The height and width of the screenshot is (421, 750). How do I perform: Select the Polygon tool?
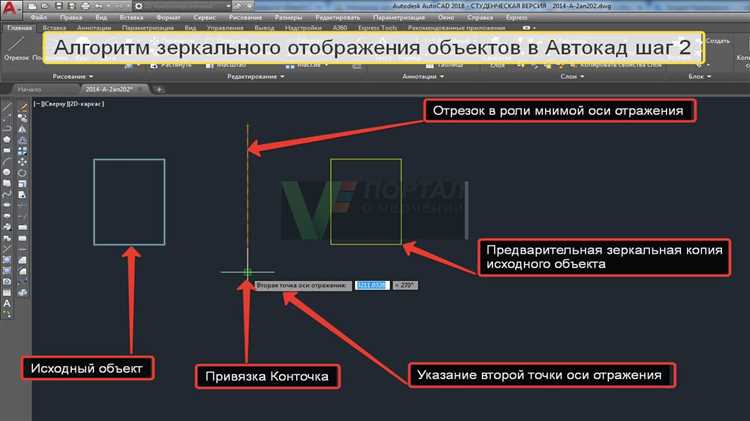[7, 140]
